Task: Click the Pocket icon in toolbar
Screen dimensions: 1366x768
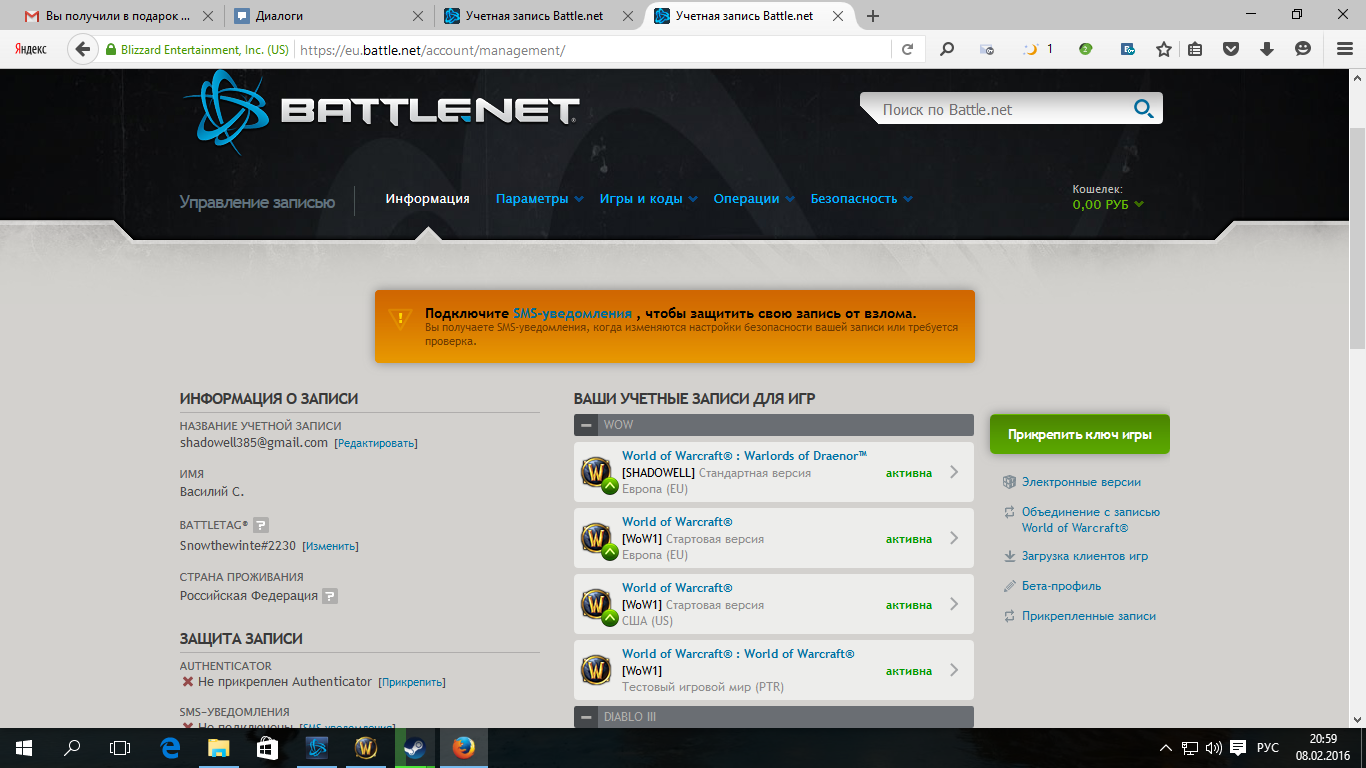Action: click(1232, 49)
